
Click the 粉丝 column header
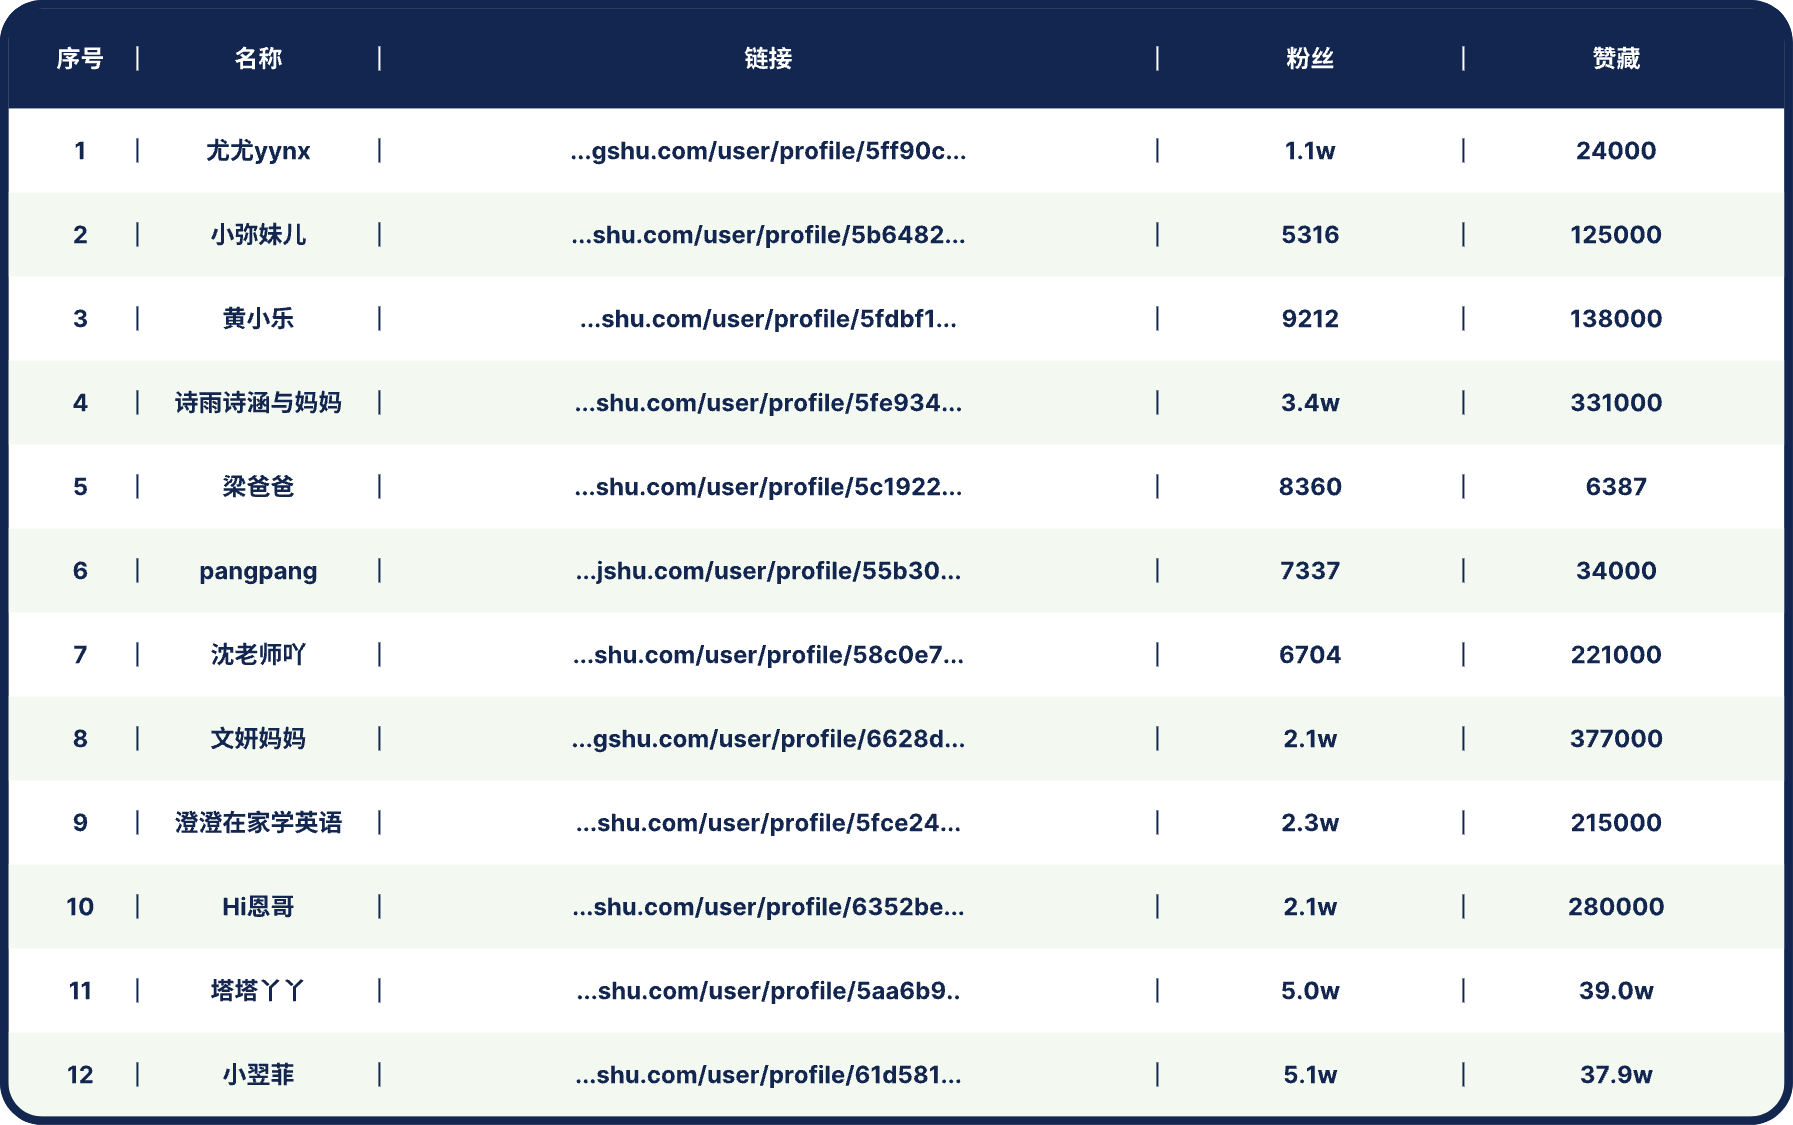coord(1310,59)
